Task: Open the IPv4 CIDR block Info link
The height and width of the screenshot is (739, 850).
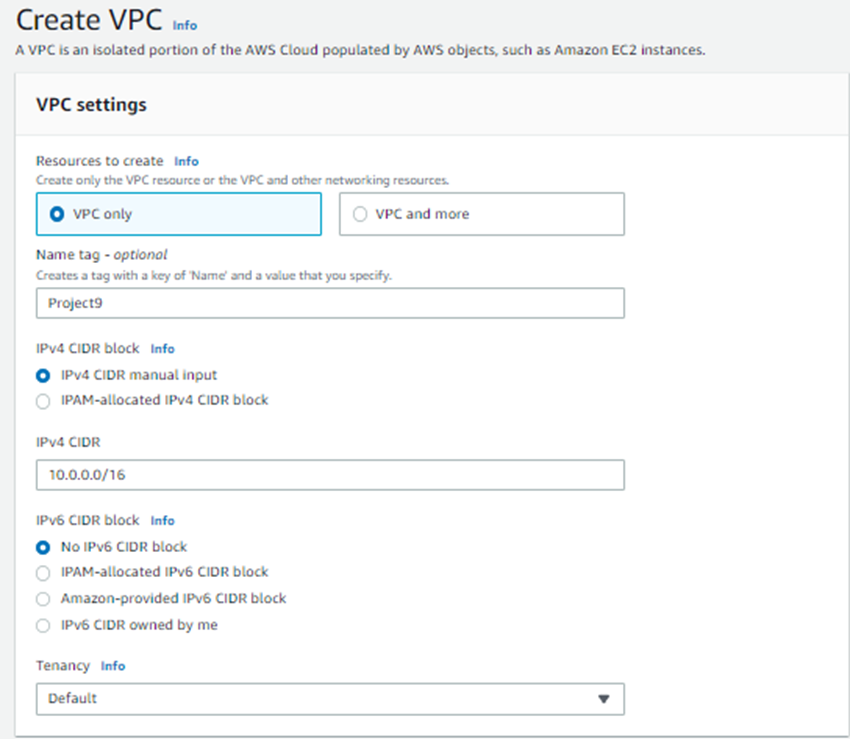Action: 162,349
